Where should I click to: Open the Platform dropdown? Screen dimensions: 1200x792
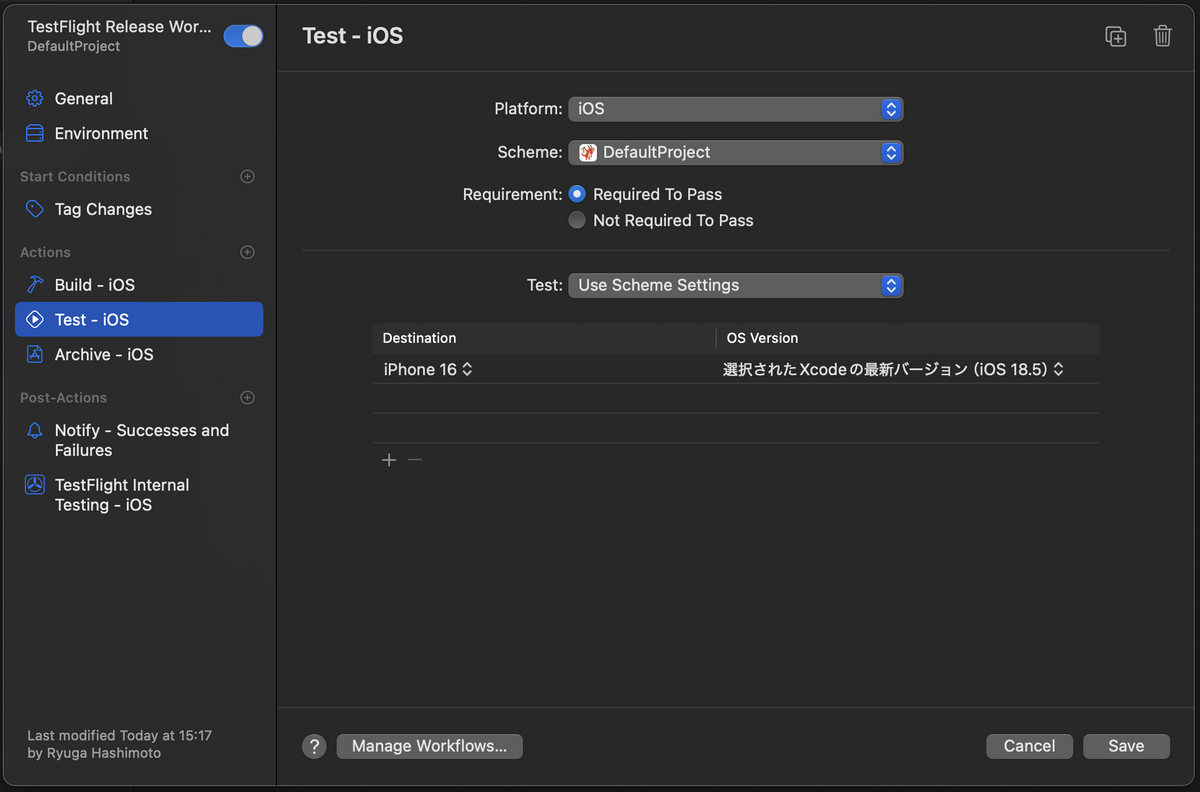736,109
